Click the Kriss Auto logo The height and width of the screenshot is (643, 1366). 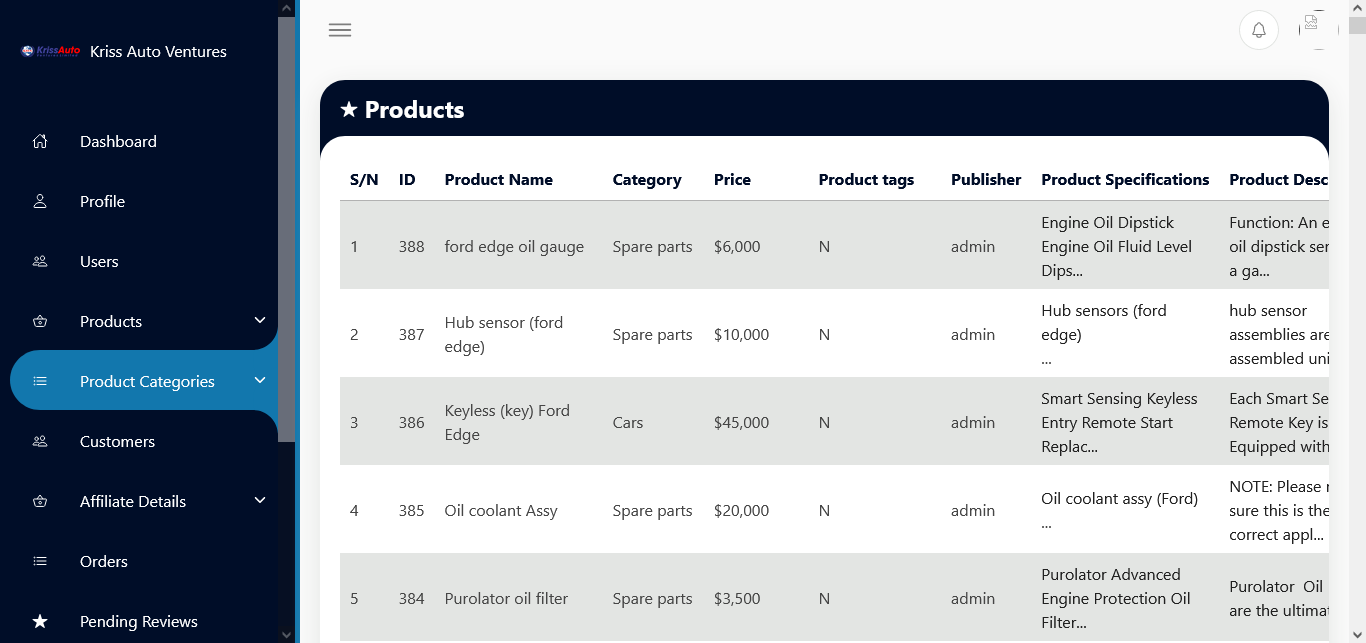[x=51, y=51]
